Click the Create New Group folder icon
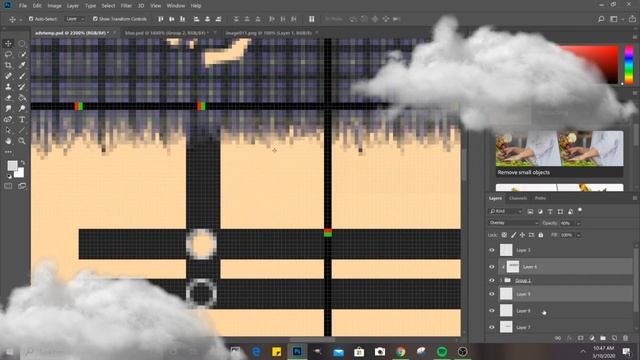 coord(603,338)
